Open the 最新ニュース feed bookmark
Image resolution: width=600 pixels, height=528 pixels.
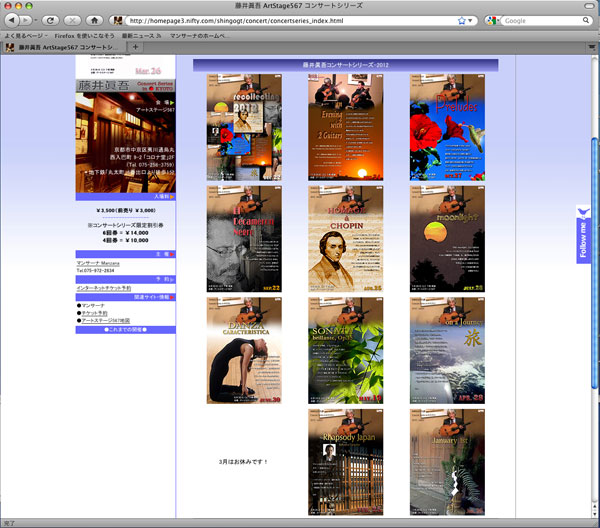[x=141, y=36]
